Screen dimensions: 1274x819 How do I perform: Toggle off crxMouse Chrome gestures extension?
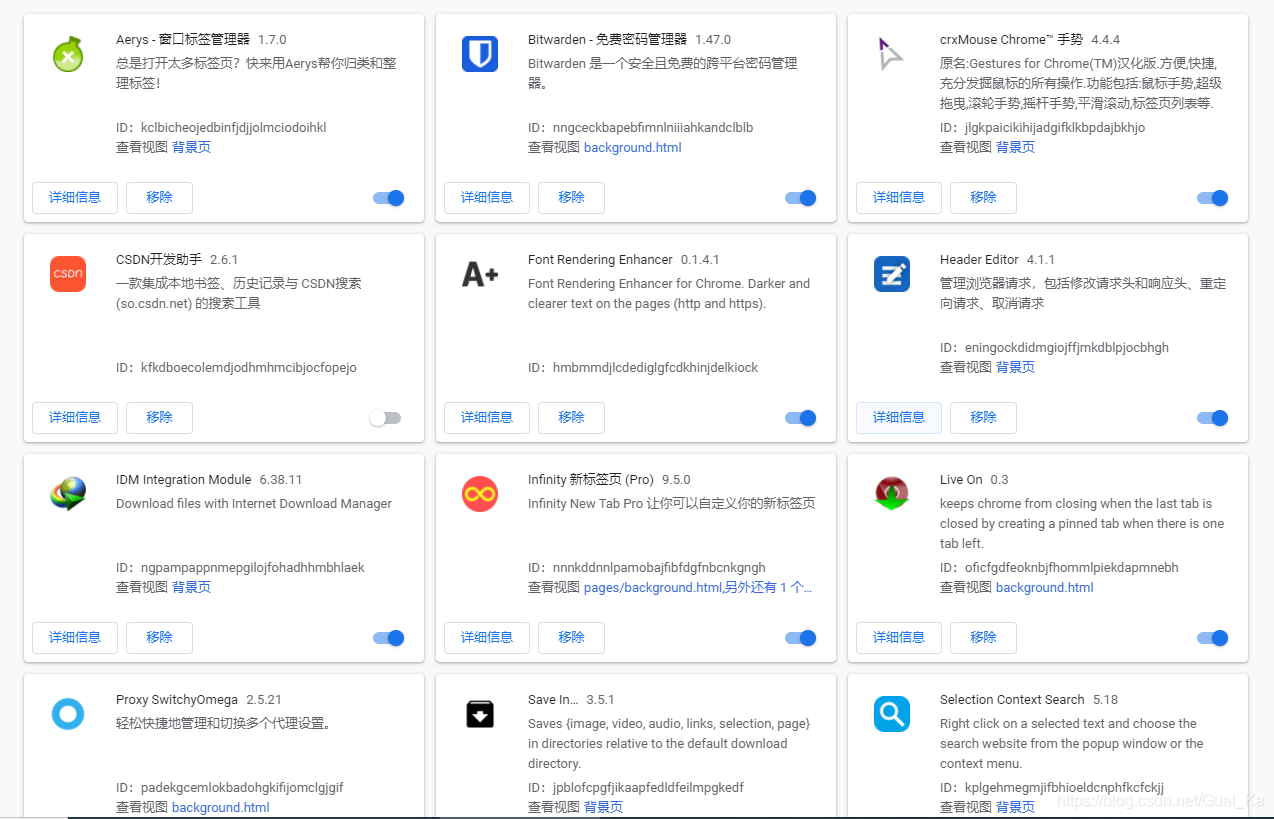point(1213,198)
